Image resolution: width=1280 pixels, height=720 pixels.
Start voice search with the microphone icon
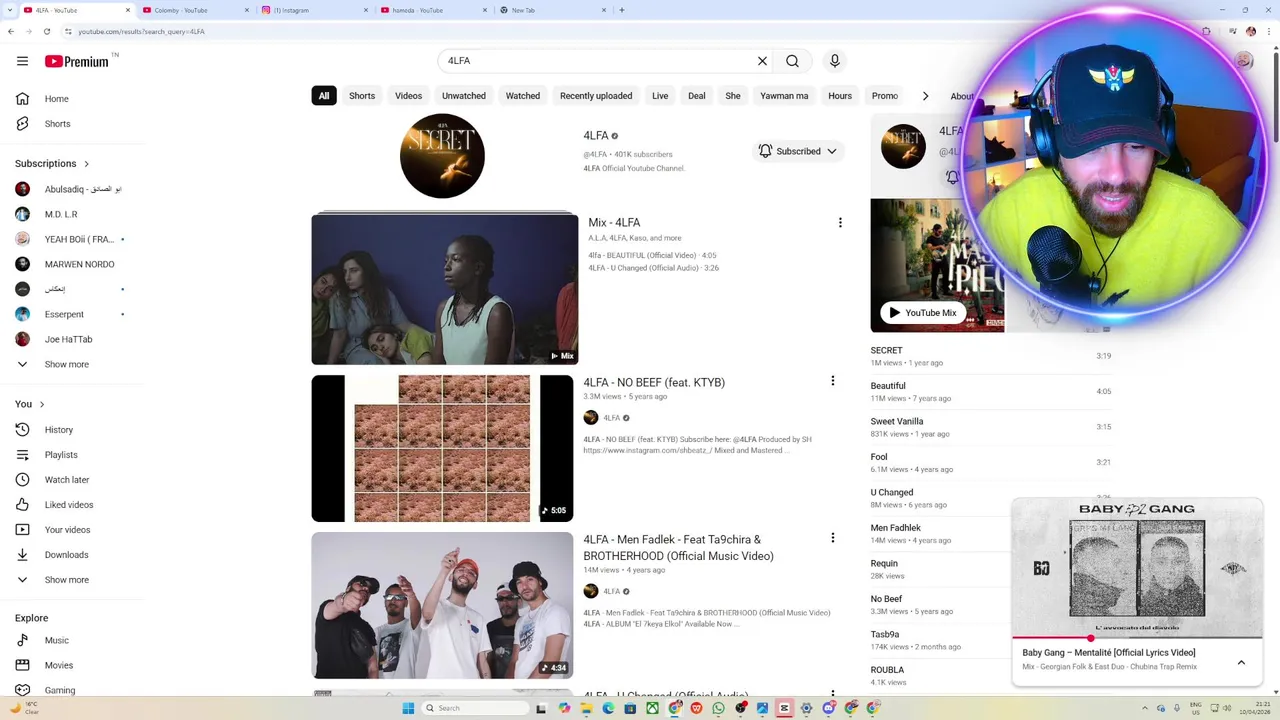point(835,61)
